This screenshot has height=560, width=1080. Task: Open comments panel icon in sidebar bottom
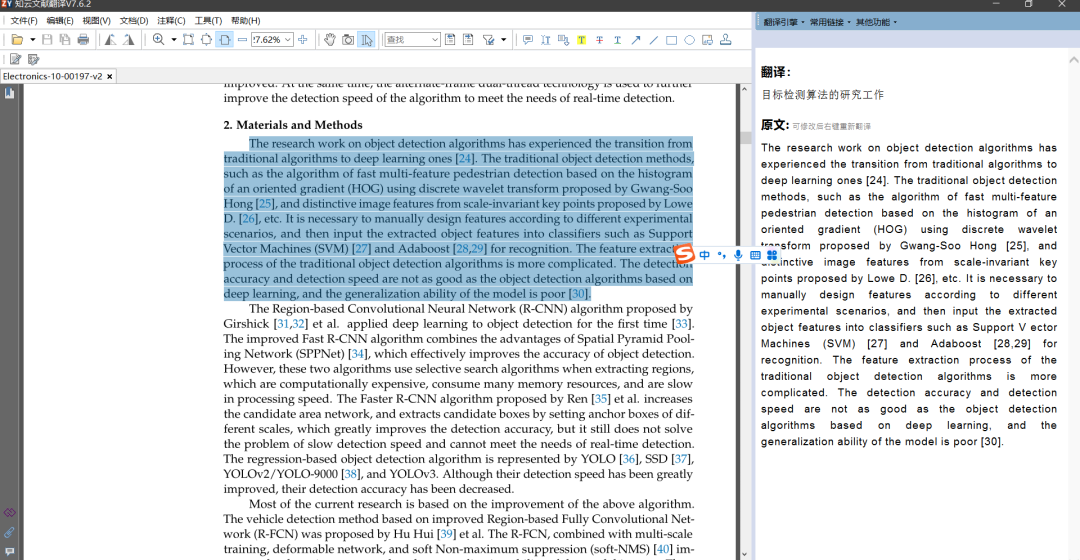pyautogui.click(x=9, y=552)
